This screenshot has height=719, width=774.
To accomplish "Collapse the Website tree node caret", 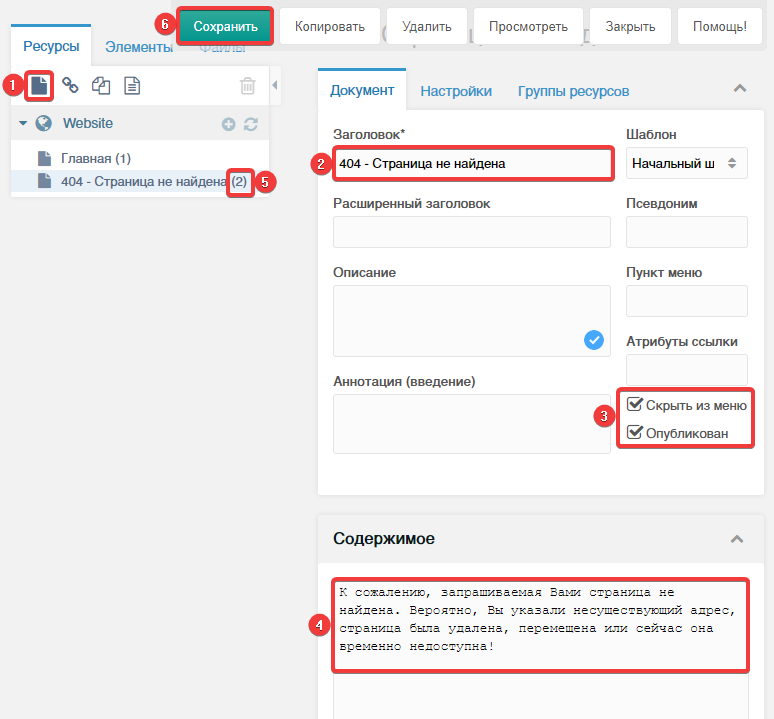I will [23, 124].
